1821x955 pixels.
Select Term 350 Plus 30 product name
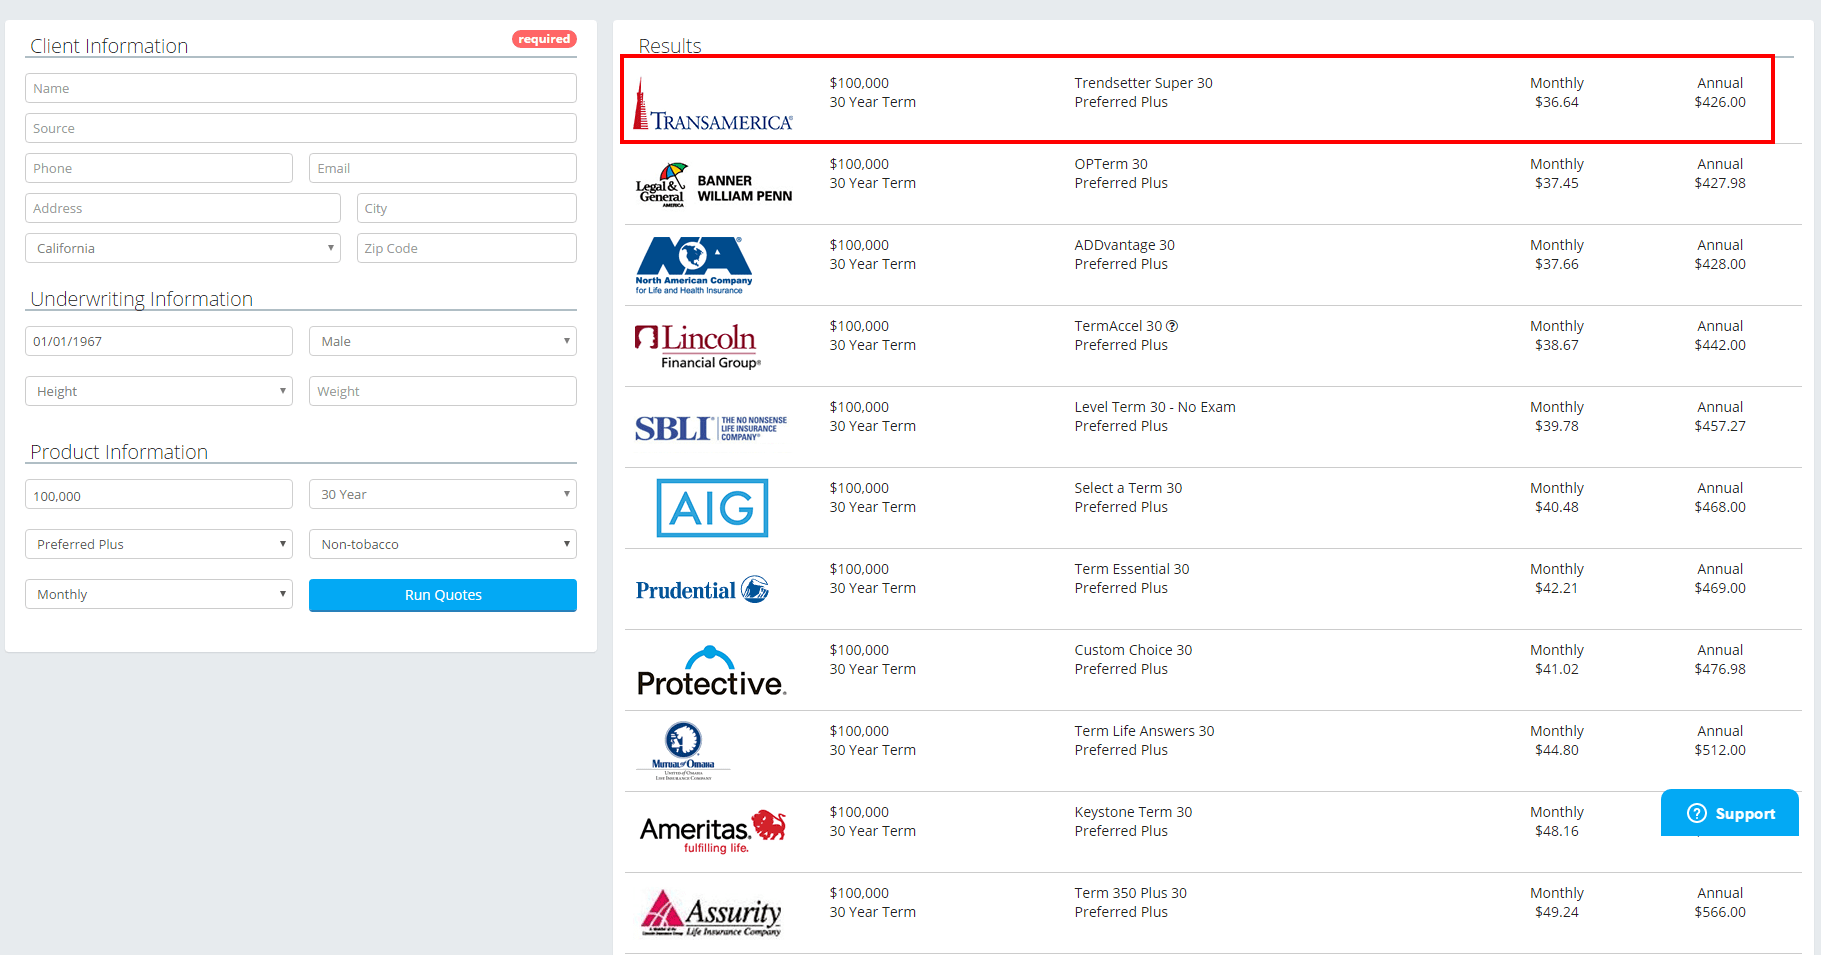(x=1130, y=893)
